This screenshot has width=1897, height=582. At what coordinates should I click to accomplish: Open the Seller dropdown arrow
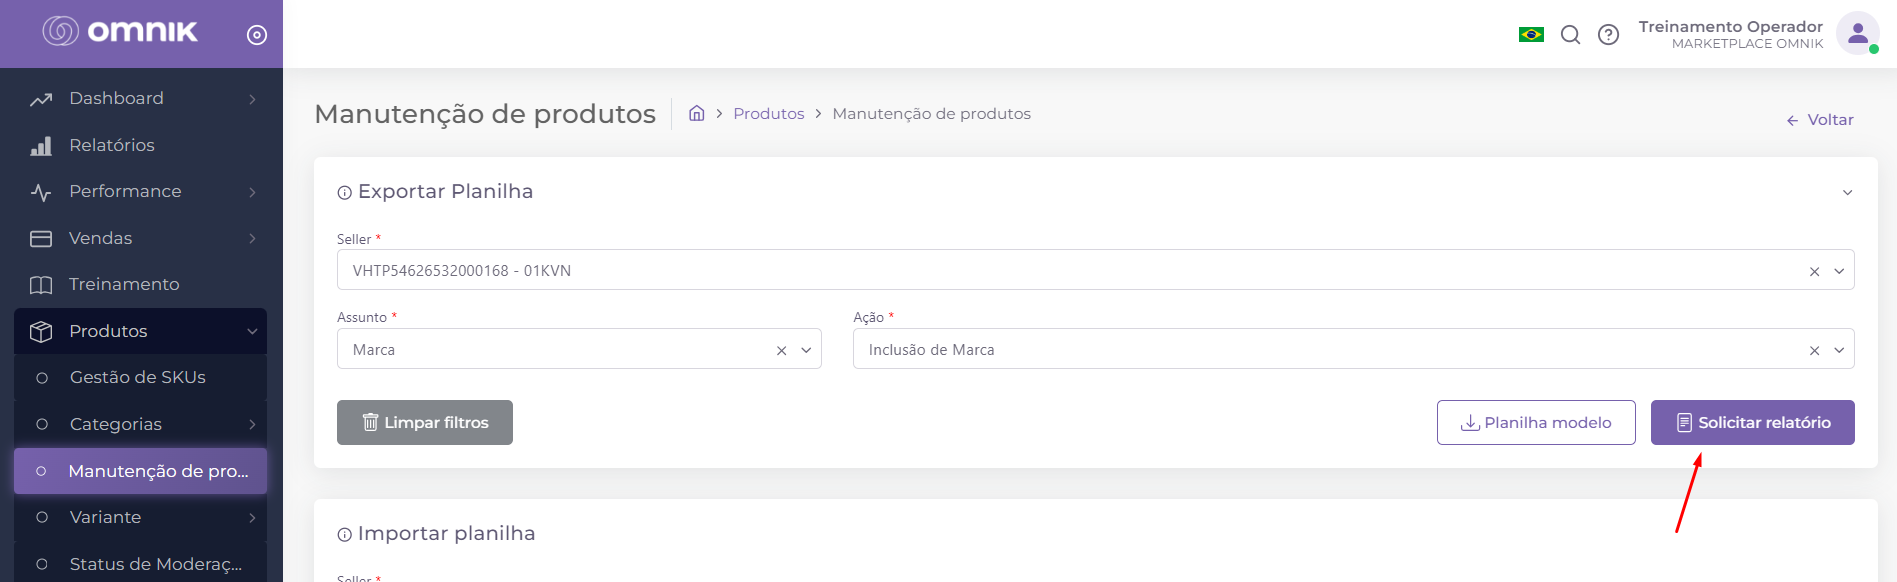coord(1838,271)
